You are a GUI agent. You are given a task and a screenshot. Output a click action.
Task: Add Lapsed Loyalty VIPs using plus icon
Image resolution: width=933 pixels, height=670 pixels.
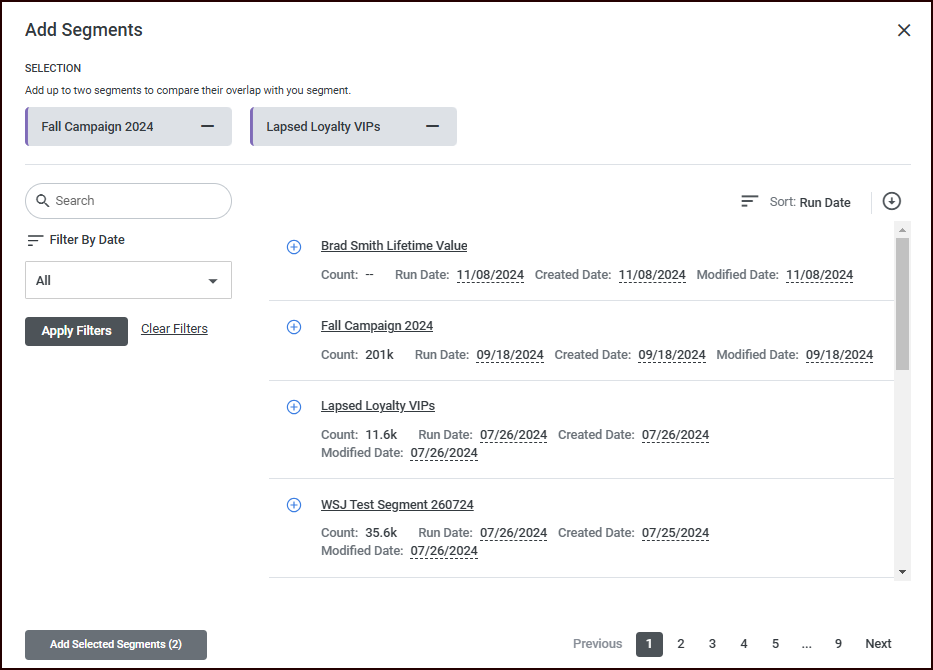294,407
